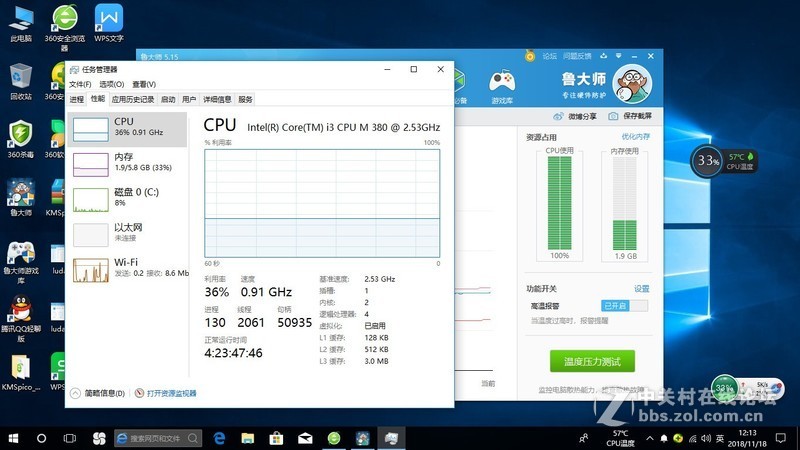
Task: Click the green 33% floating ball near tray
Action: pyautogui.click(x=725, y=388)
